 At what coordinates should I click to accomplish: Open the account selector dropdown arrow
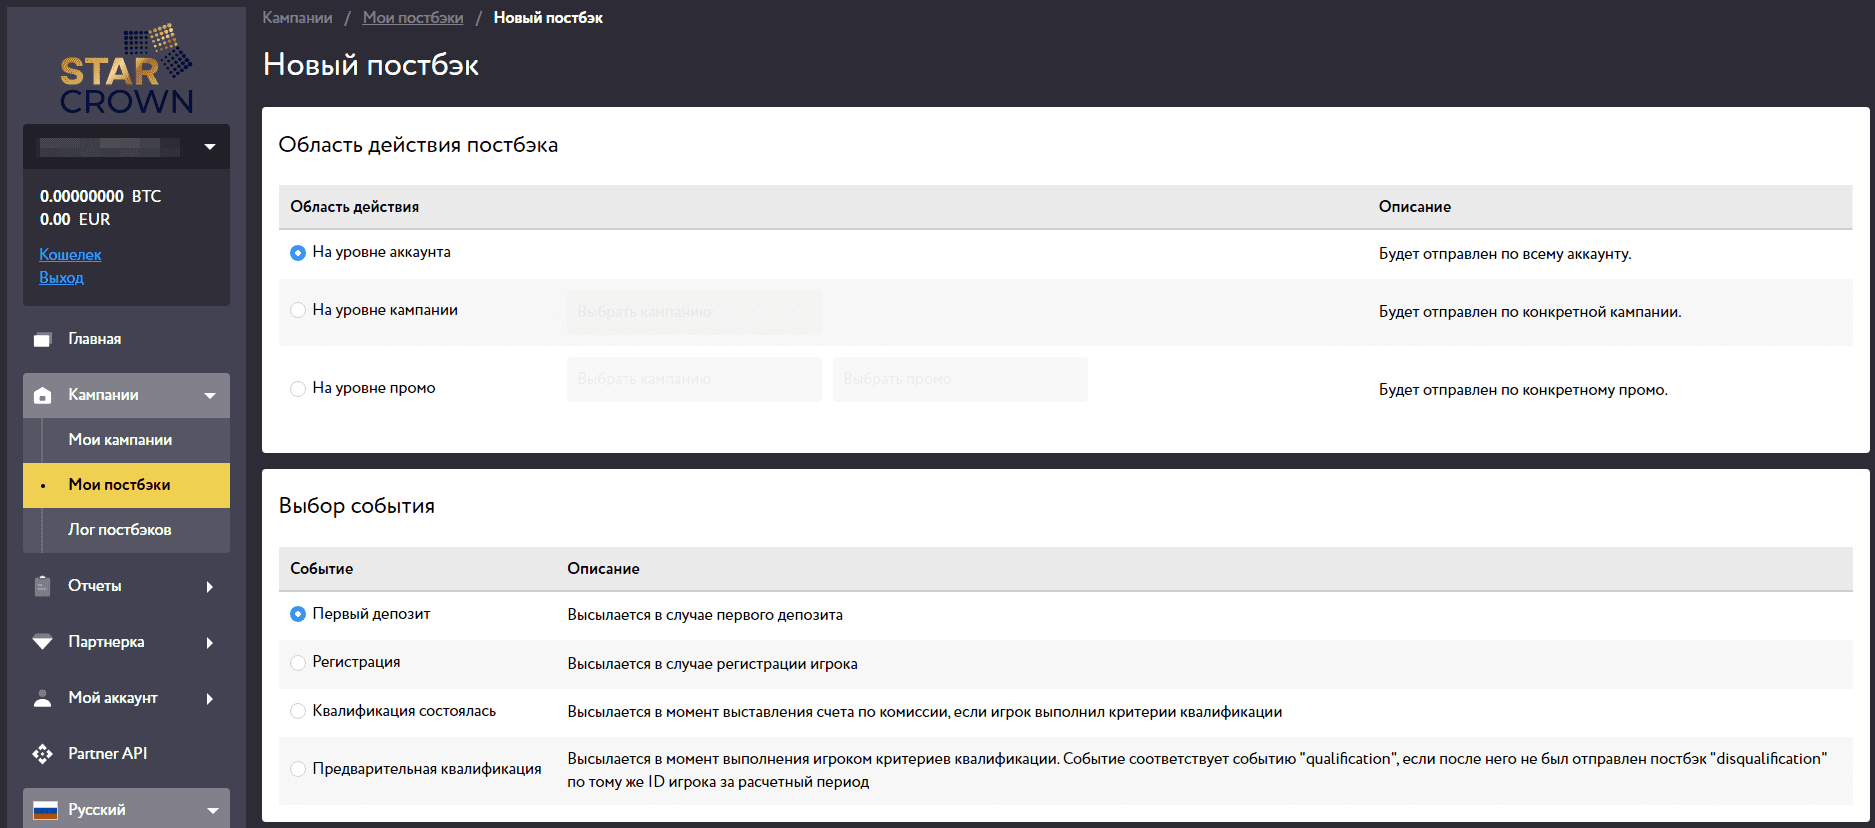point(210,147)
